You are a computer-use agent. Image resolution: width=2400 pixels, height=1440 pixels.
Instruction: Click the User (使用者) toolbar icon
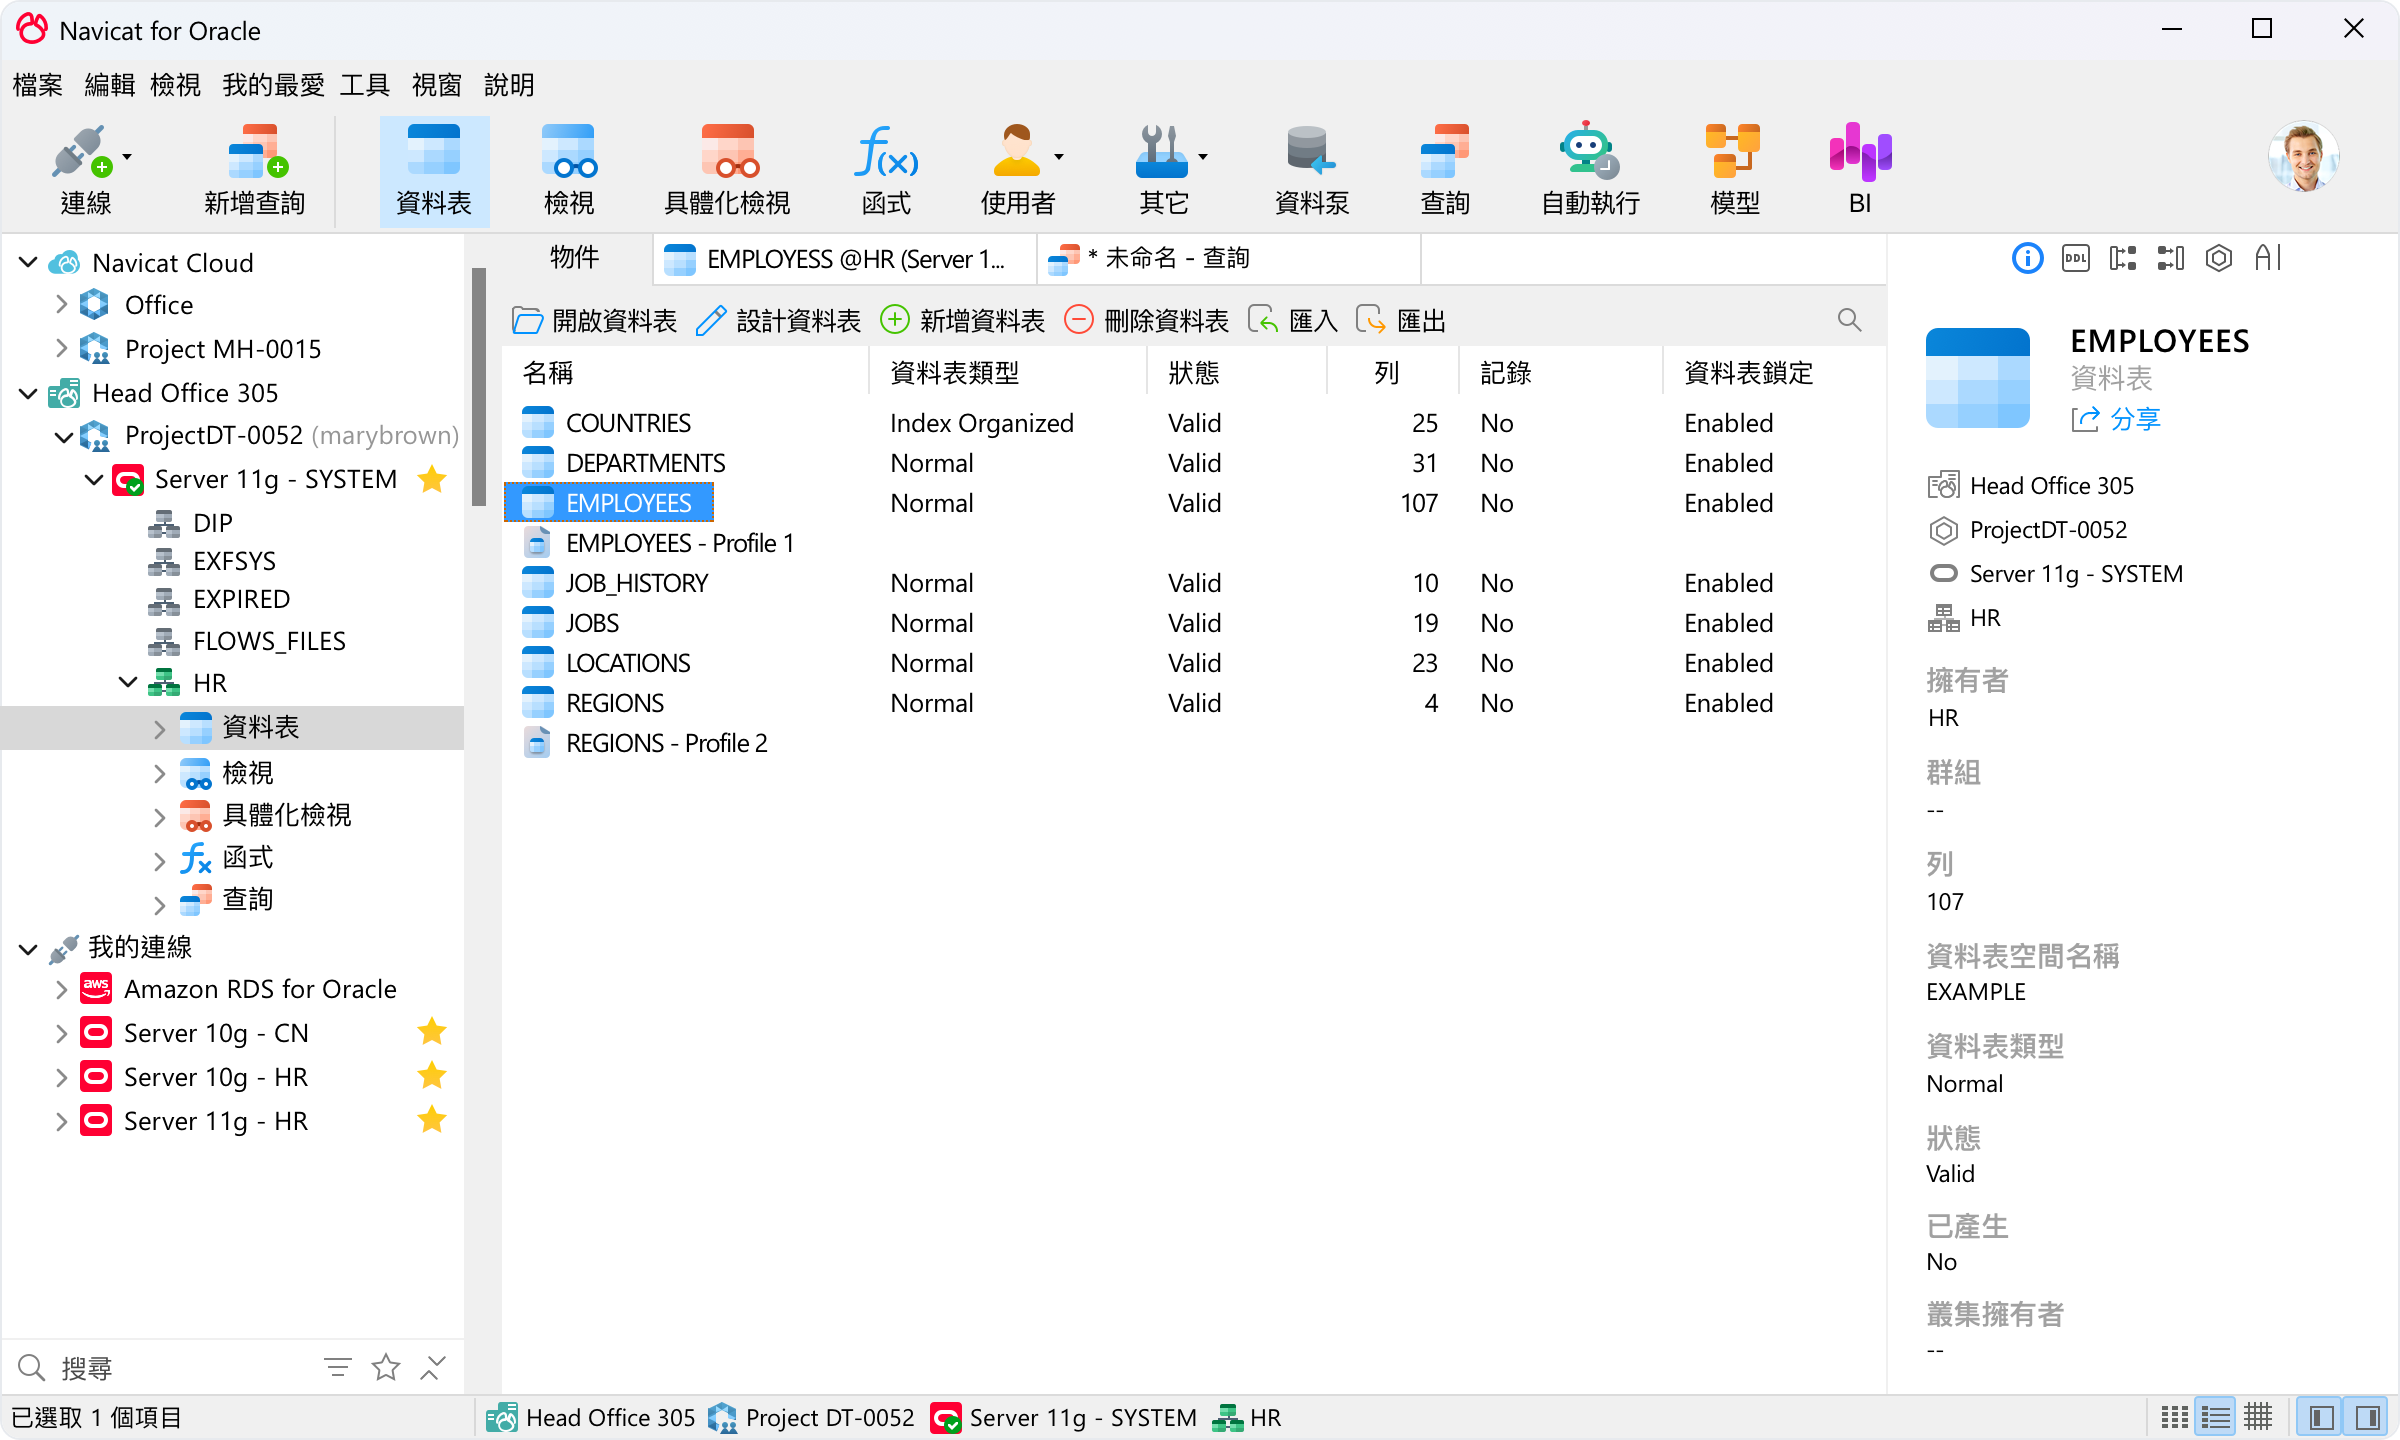pos(1016,170)
